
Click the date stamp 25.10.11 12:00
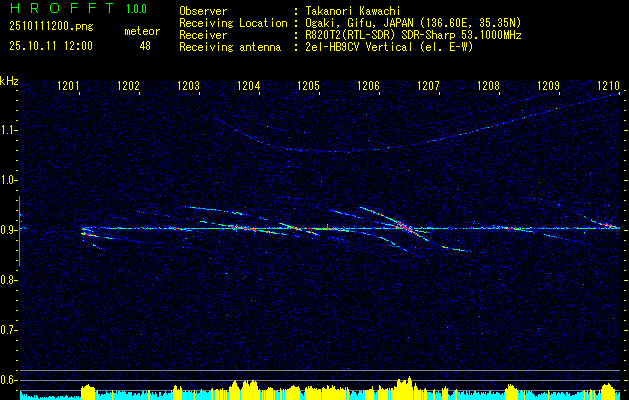click(51, 46)
